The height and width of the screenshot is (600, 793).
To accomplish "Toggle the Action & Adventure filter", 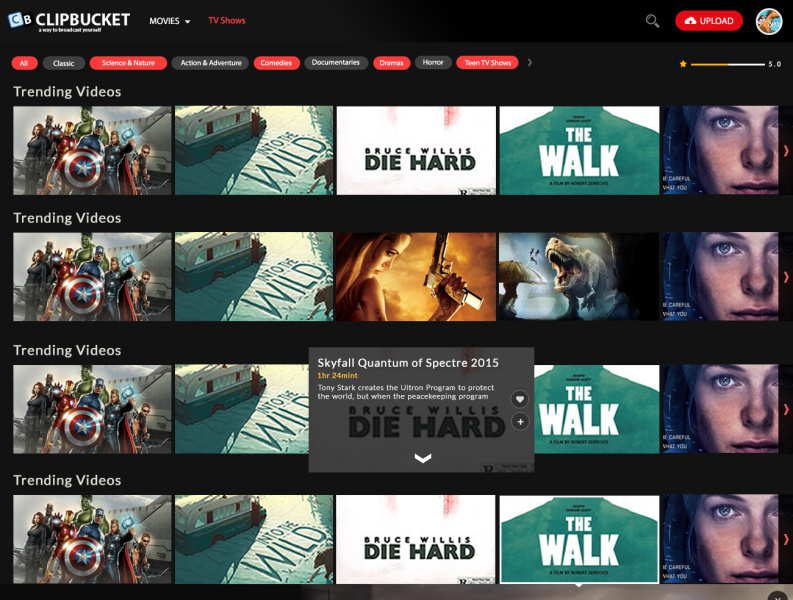I will click(211, 63).
